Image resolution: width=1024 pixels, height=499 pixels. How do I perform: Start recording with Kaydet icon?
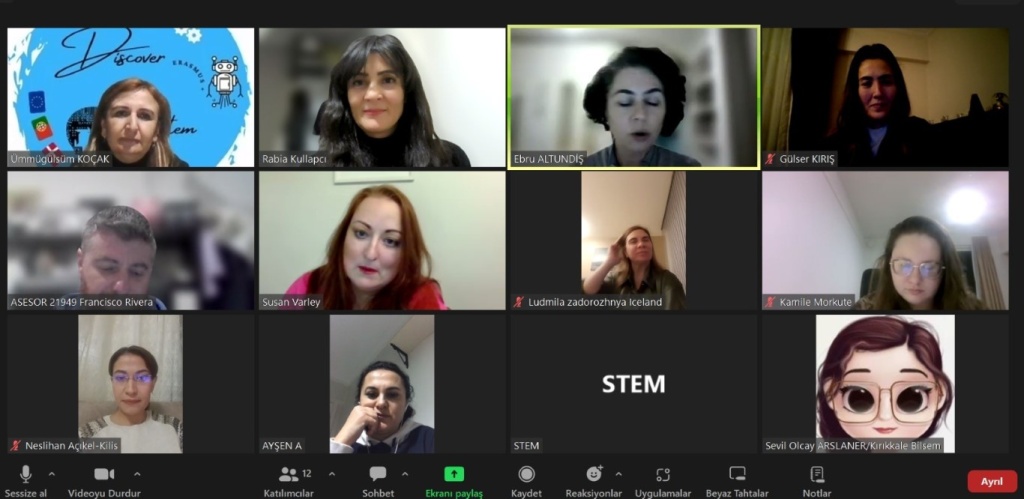click(526, 474)
